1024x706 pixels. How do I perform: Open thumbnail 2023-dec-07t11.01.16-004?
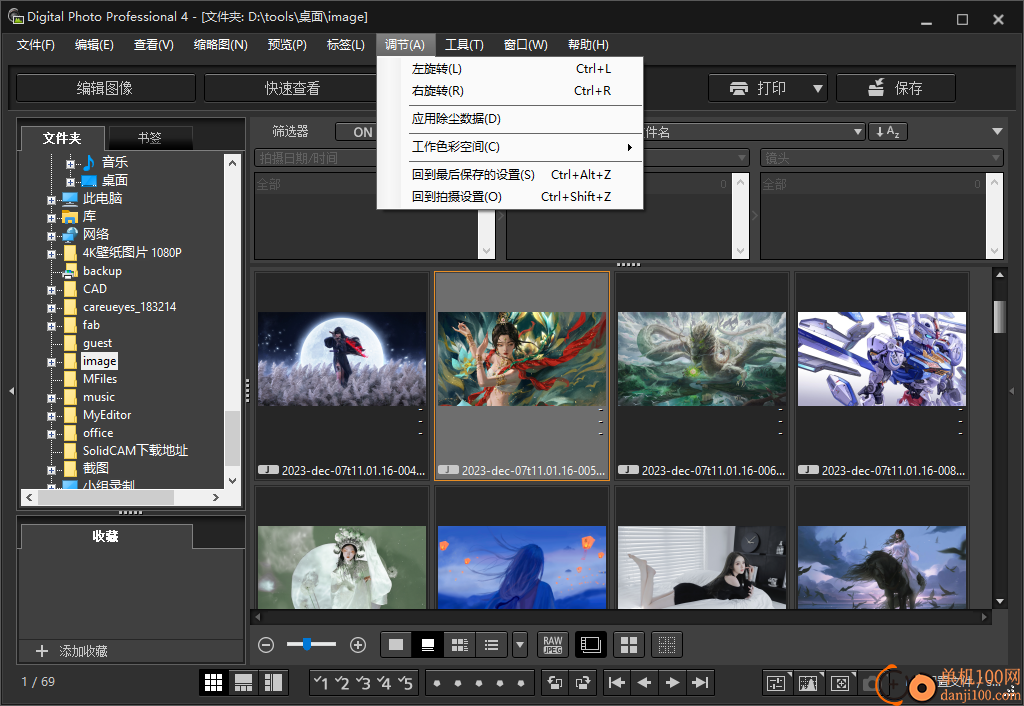pyautogui.click(x=342, y=377)
